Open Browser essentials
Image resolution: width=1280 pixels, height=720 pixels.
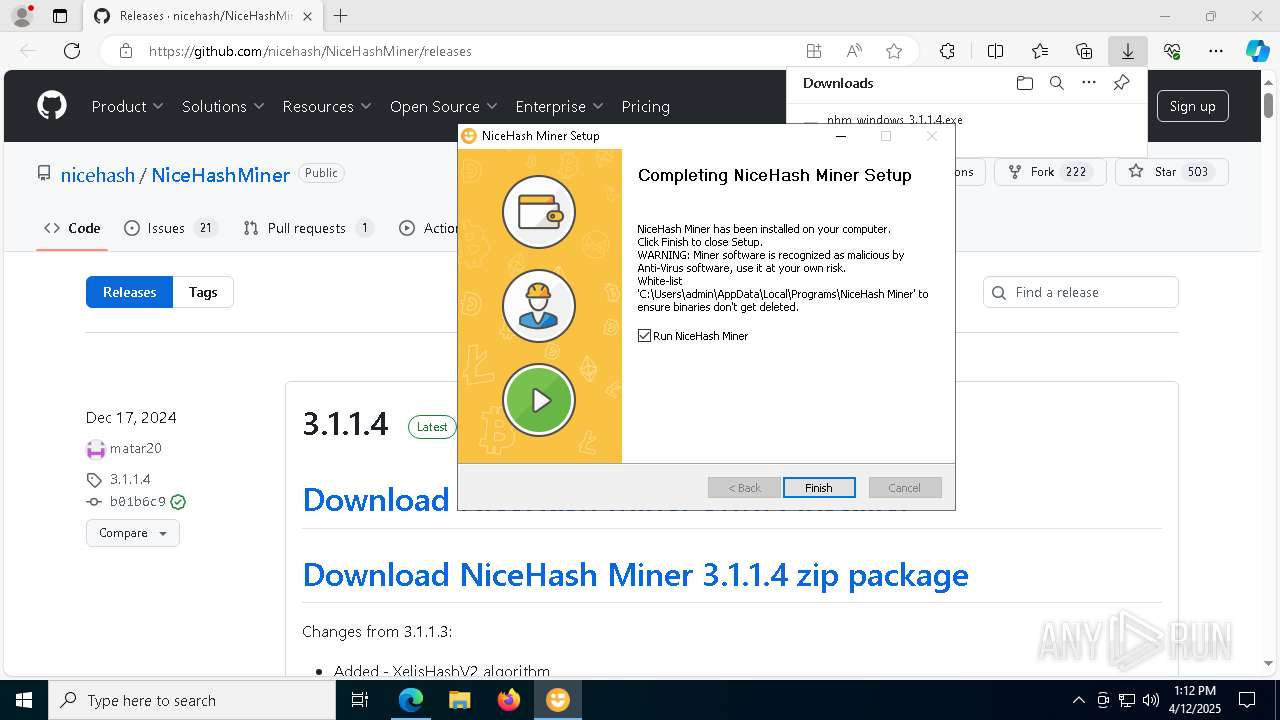coord(1172,51)
